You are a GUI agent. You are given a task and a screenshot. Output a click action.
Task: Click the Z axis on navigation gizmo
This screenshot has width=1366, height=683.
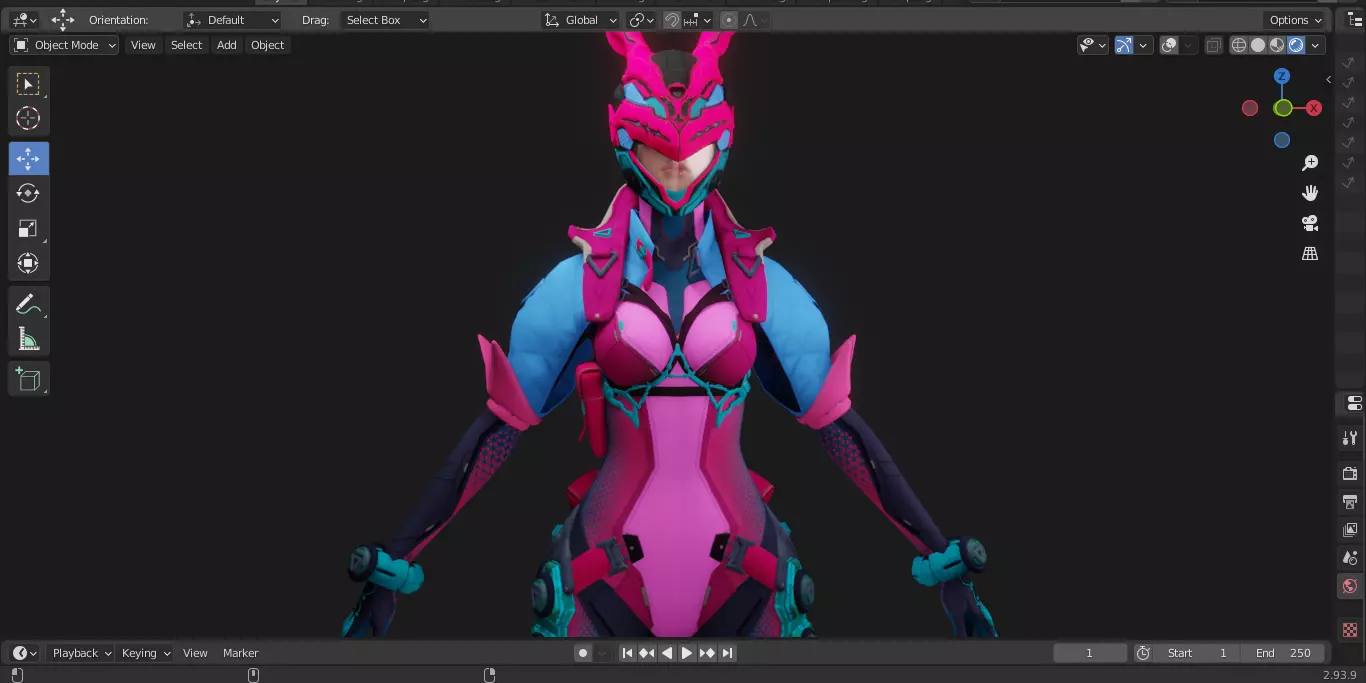point(1282,76)
